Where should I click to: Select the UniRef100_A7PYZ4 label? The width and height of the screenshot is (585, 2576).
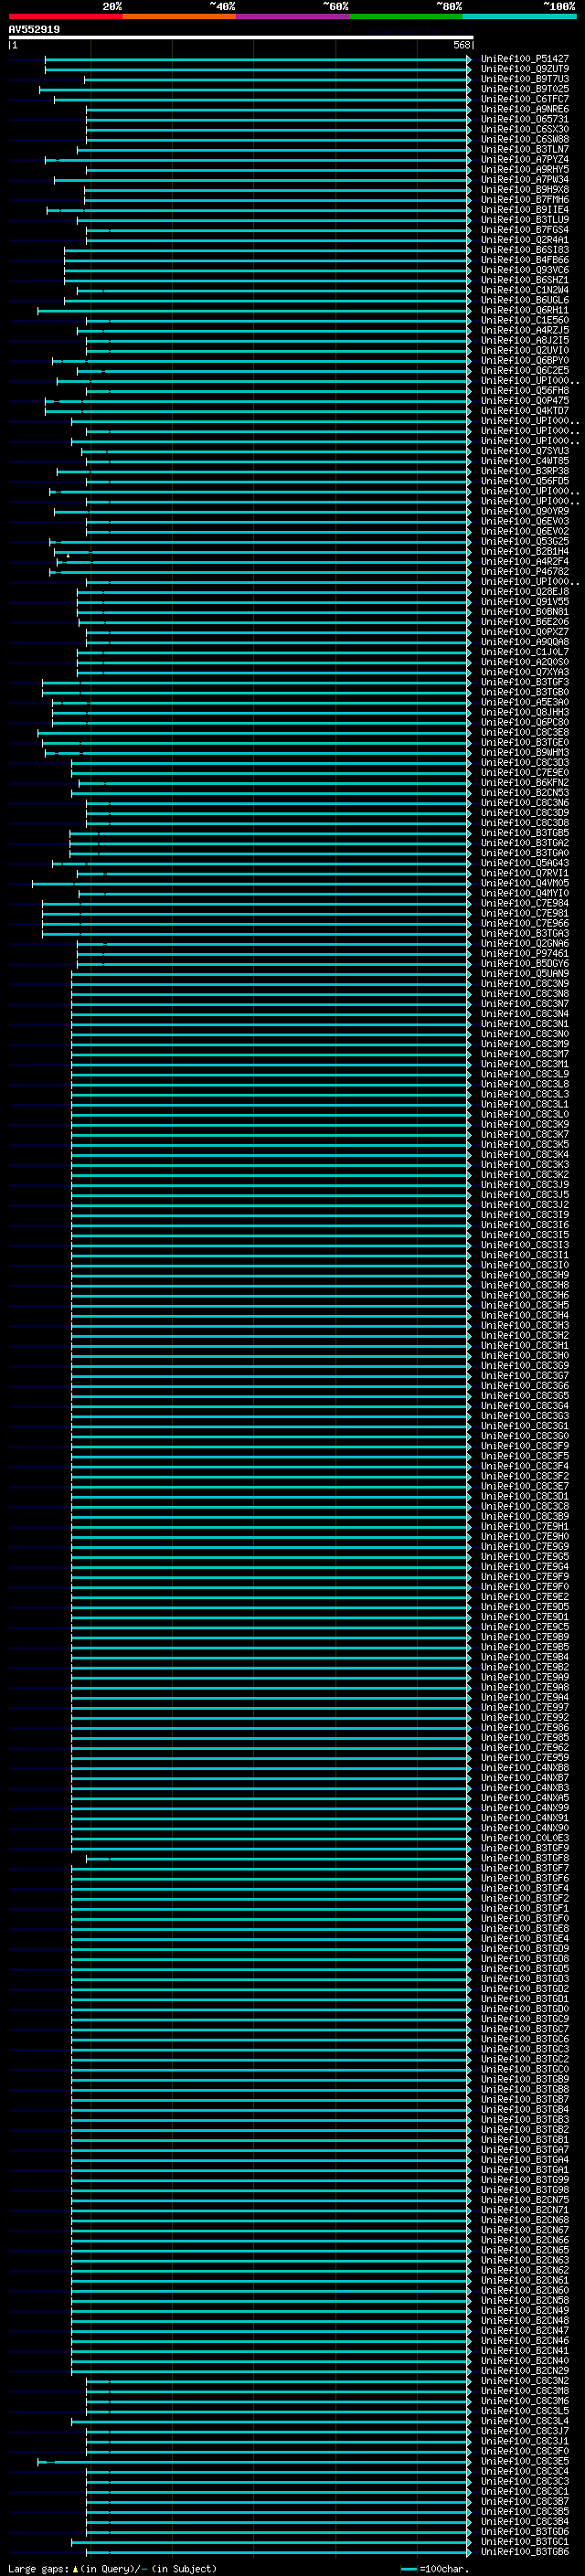[x=525, y=159]
